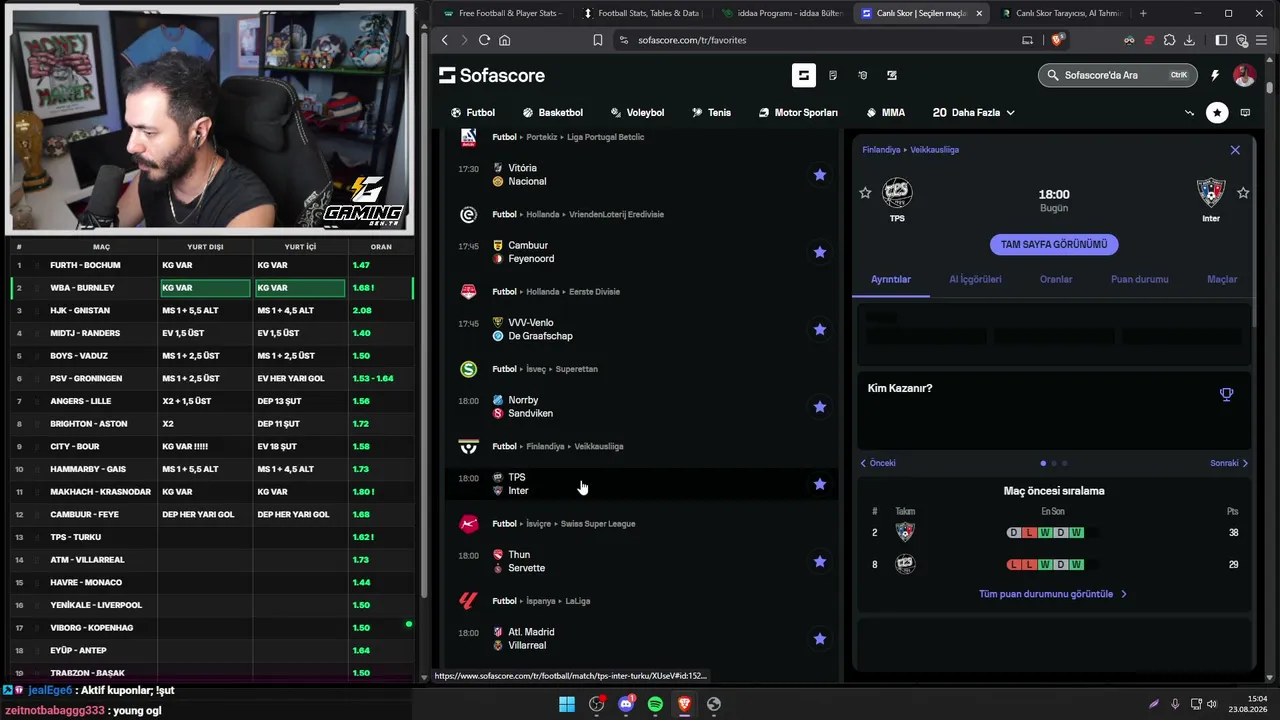Screen dimensions: 1280x720
Task: Open the Windows Start menu
Action: (x=567, y=704)
